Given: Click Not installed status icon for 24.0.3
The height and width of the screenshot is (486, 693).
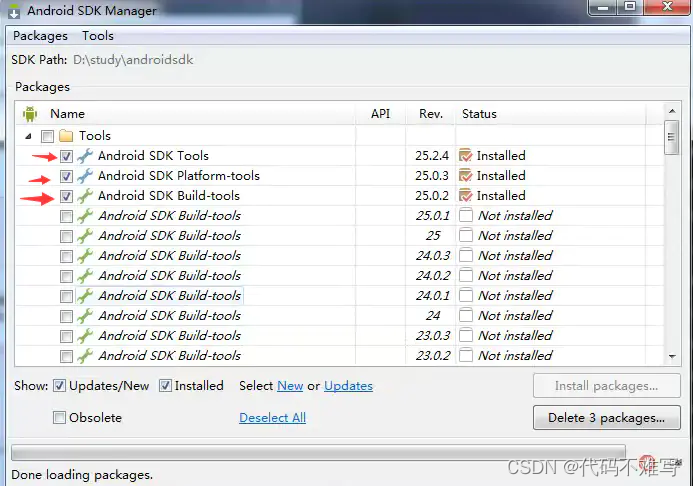Looking at the screenshot, I should point(465,255).
